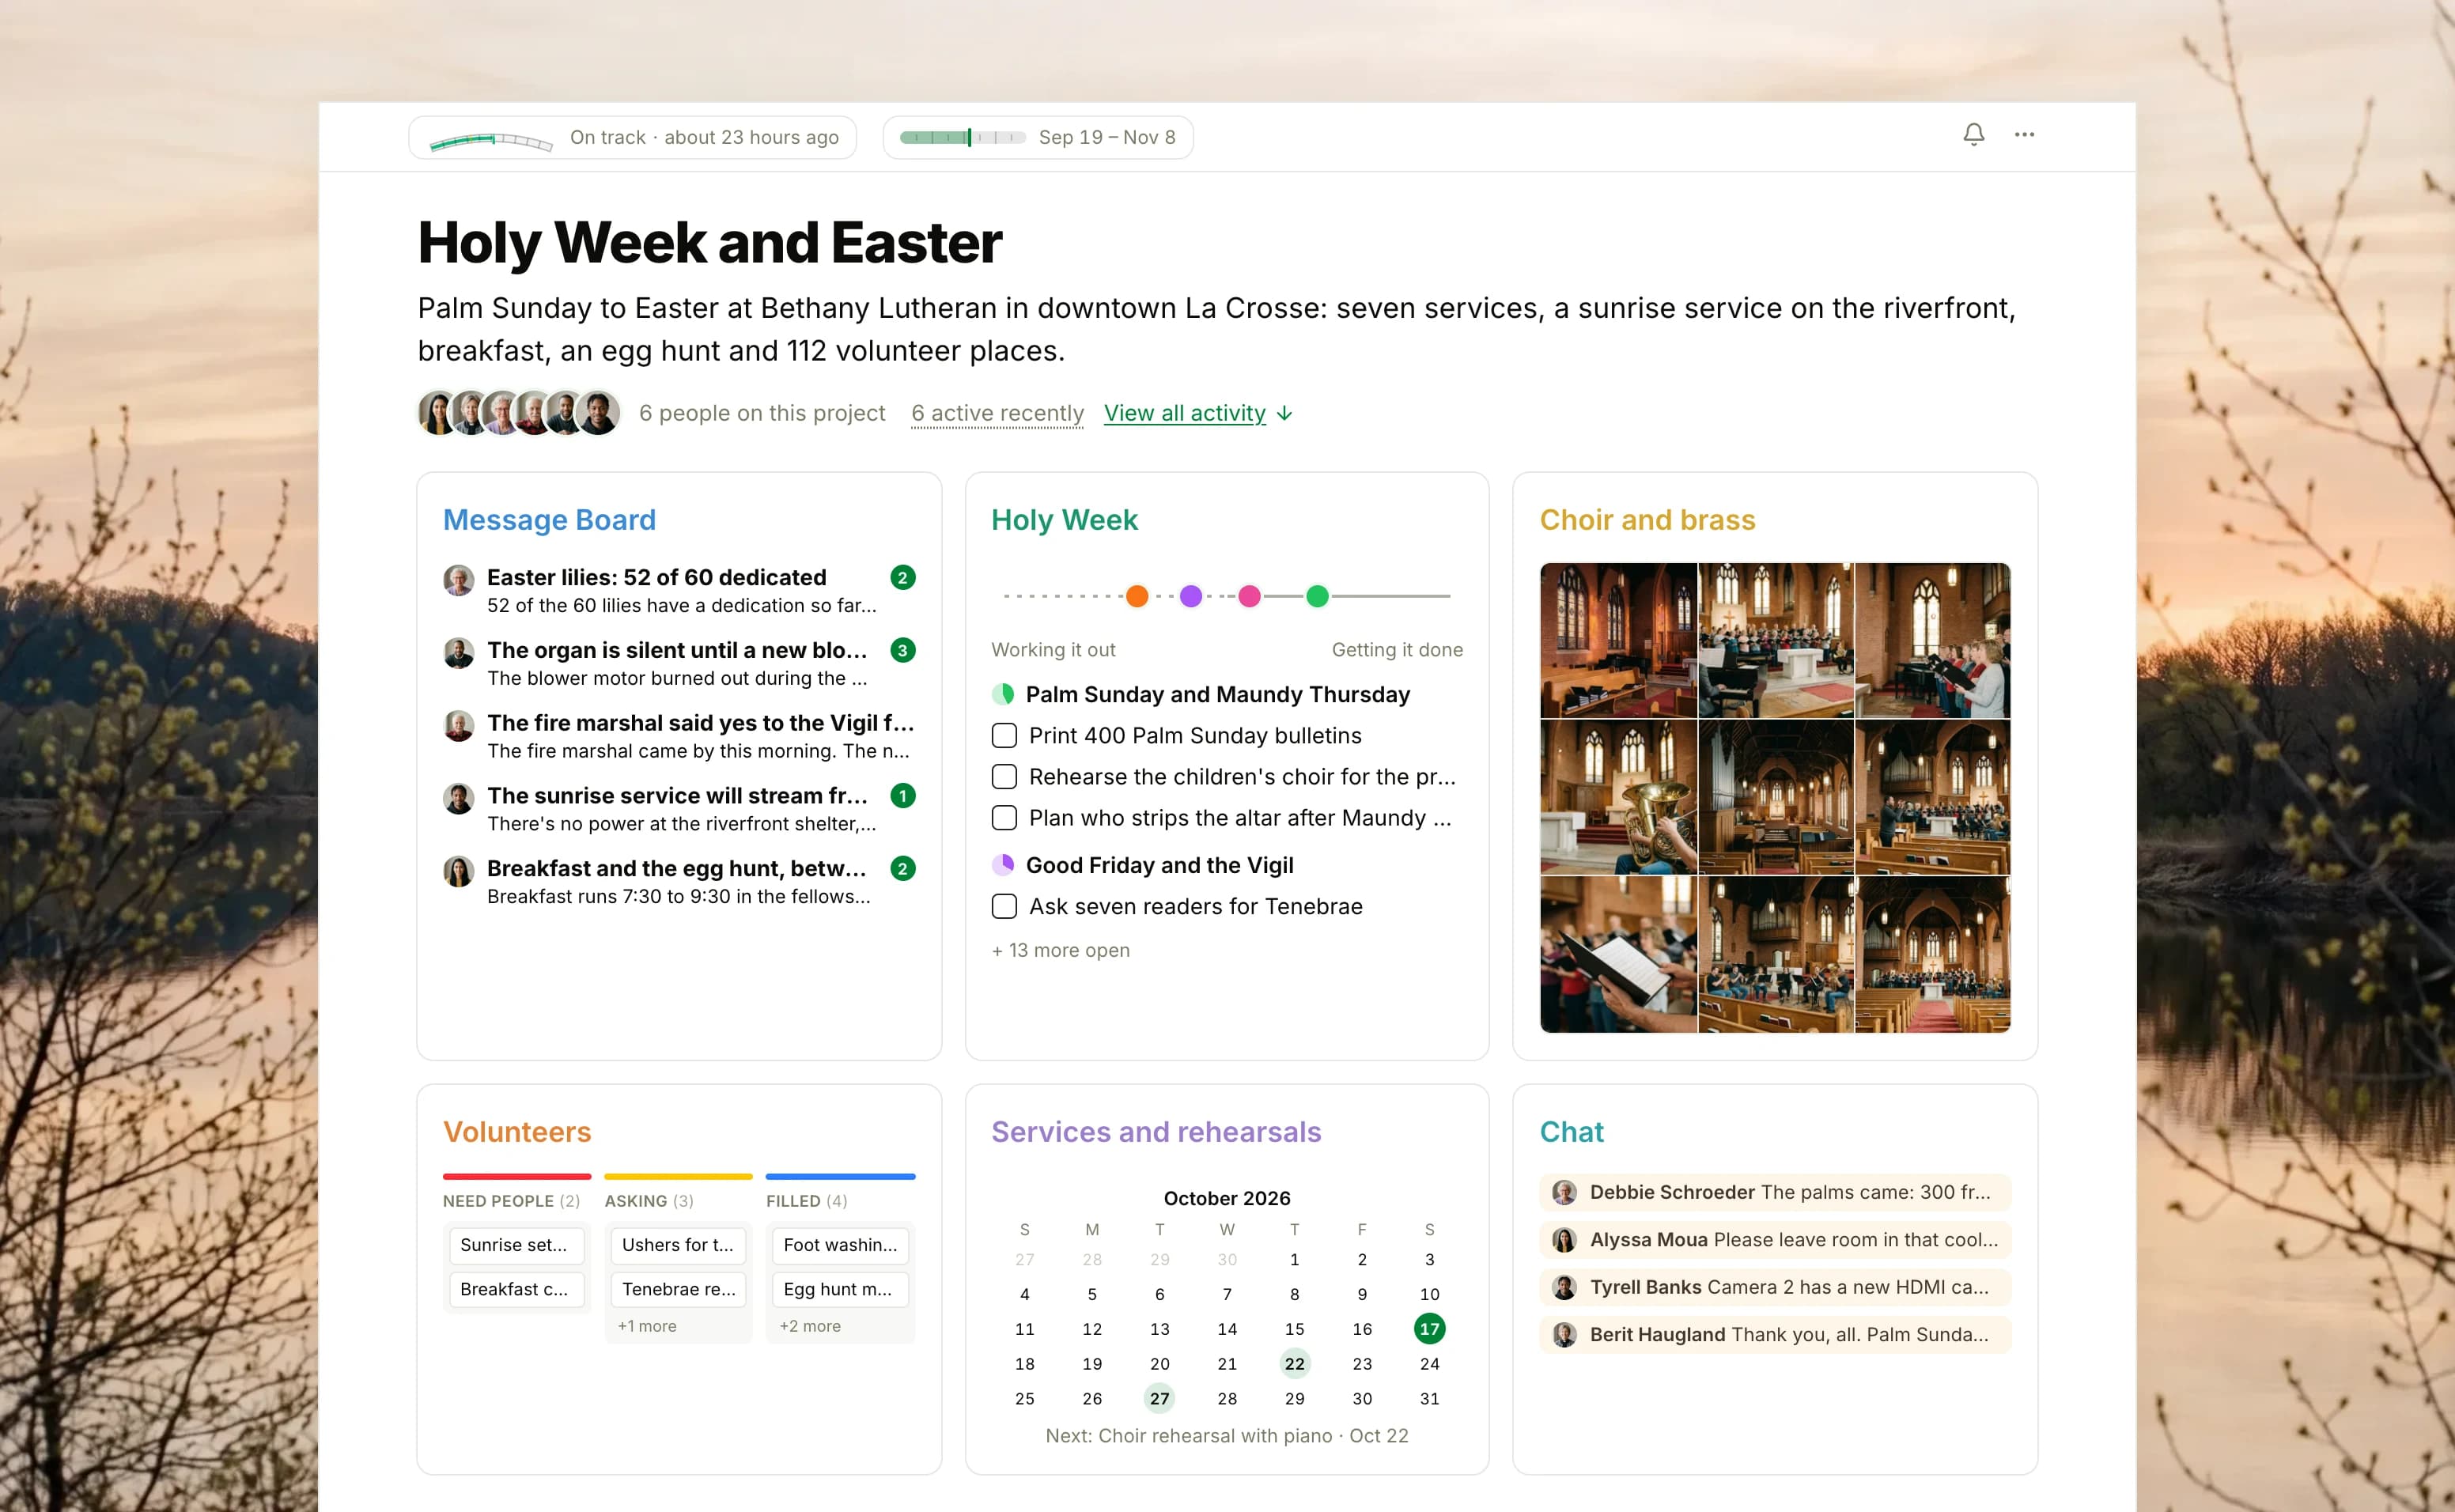Select October 22 on the calendar
The height and width of the screenshot is (1512, 2455).
tap(1294, 1364)
